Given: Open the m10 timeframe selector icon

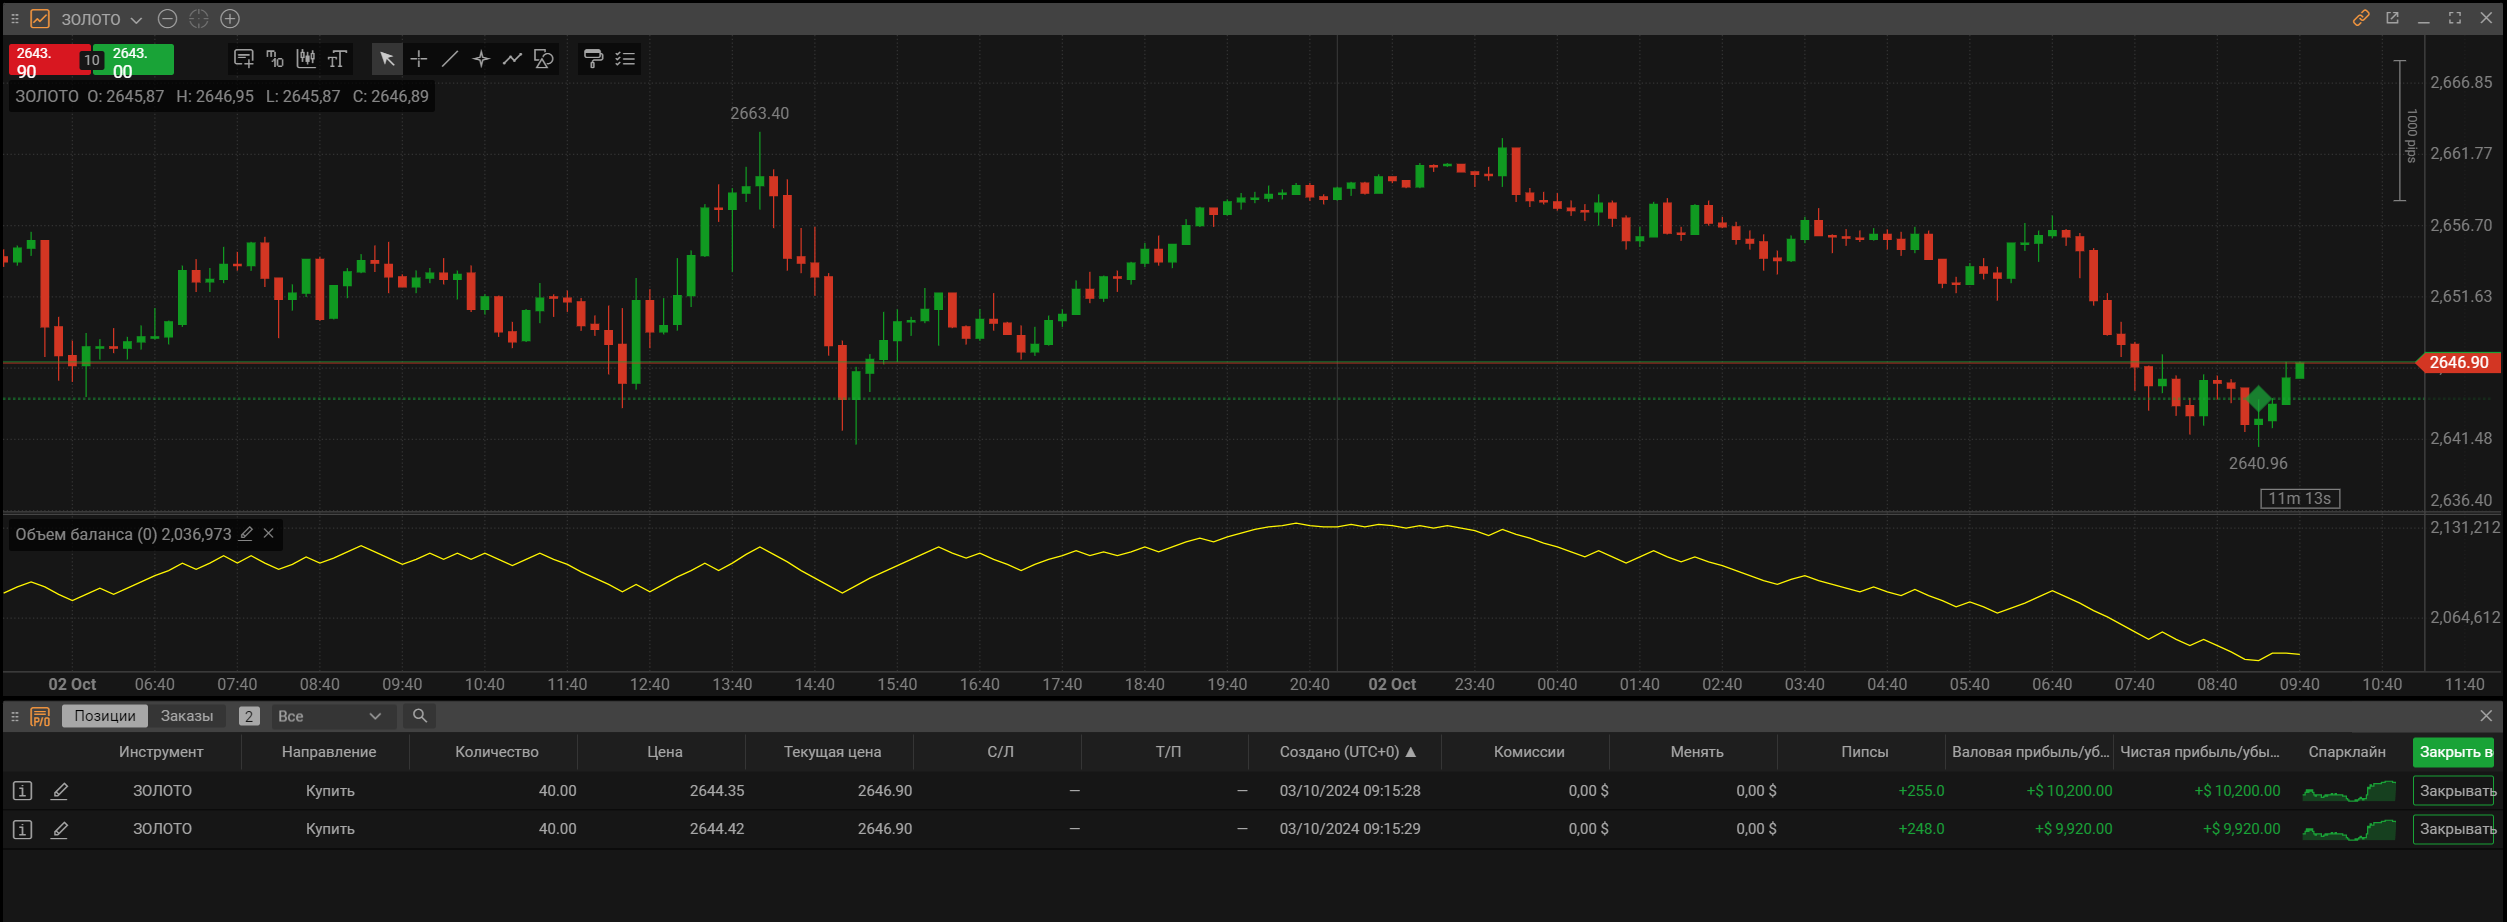Looking at the screenshot, I should (275, 59).
